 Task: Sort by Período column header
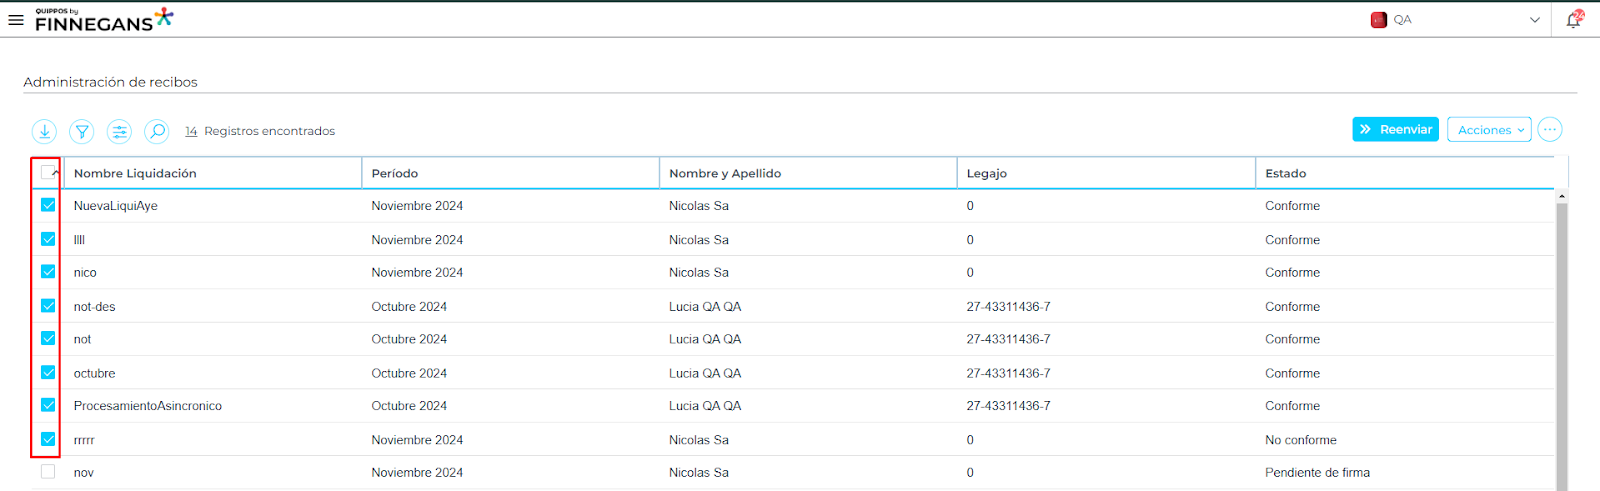coord(395,173)
